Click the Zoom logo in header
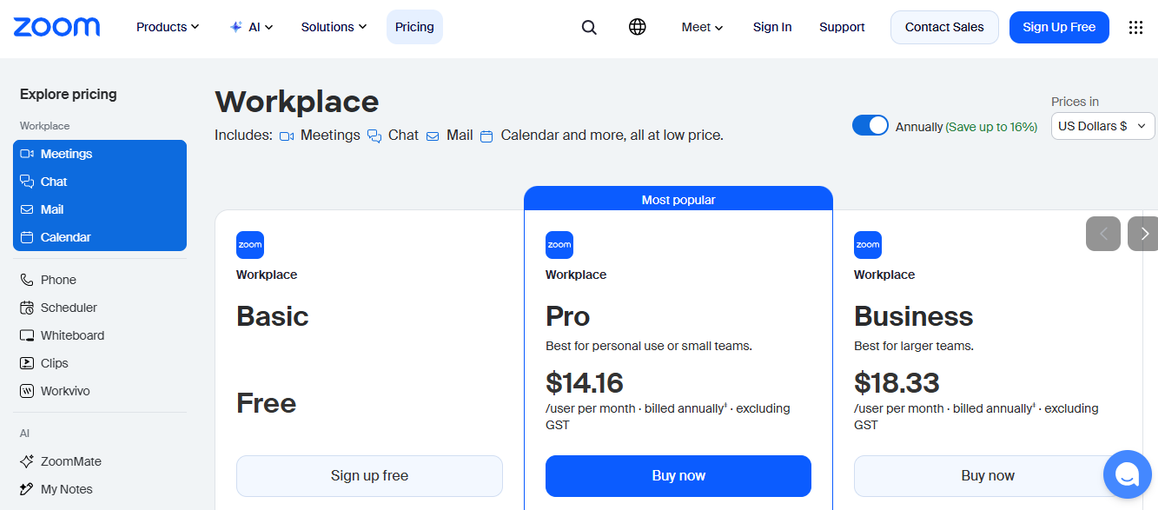Viewport: 1158px width, 510px height. point(56,27)
